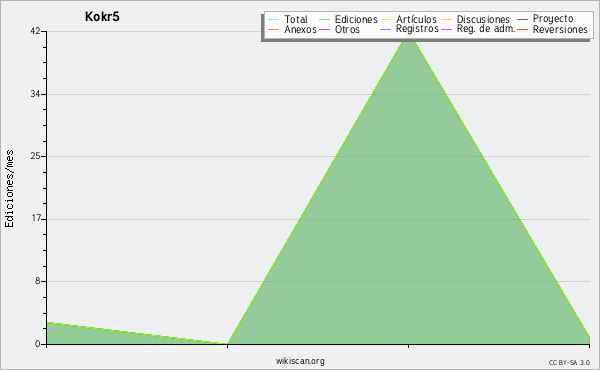600x370 pixels.
Task: Click the yellow Discusiones line swatch
Action: point(447,19)
